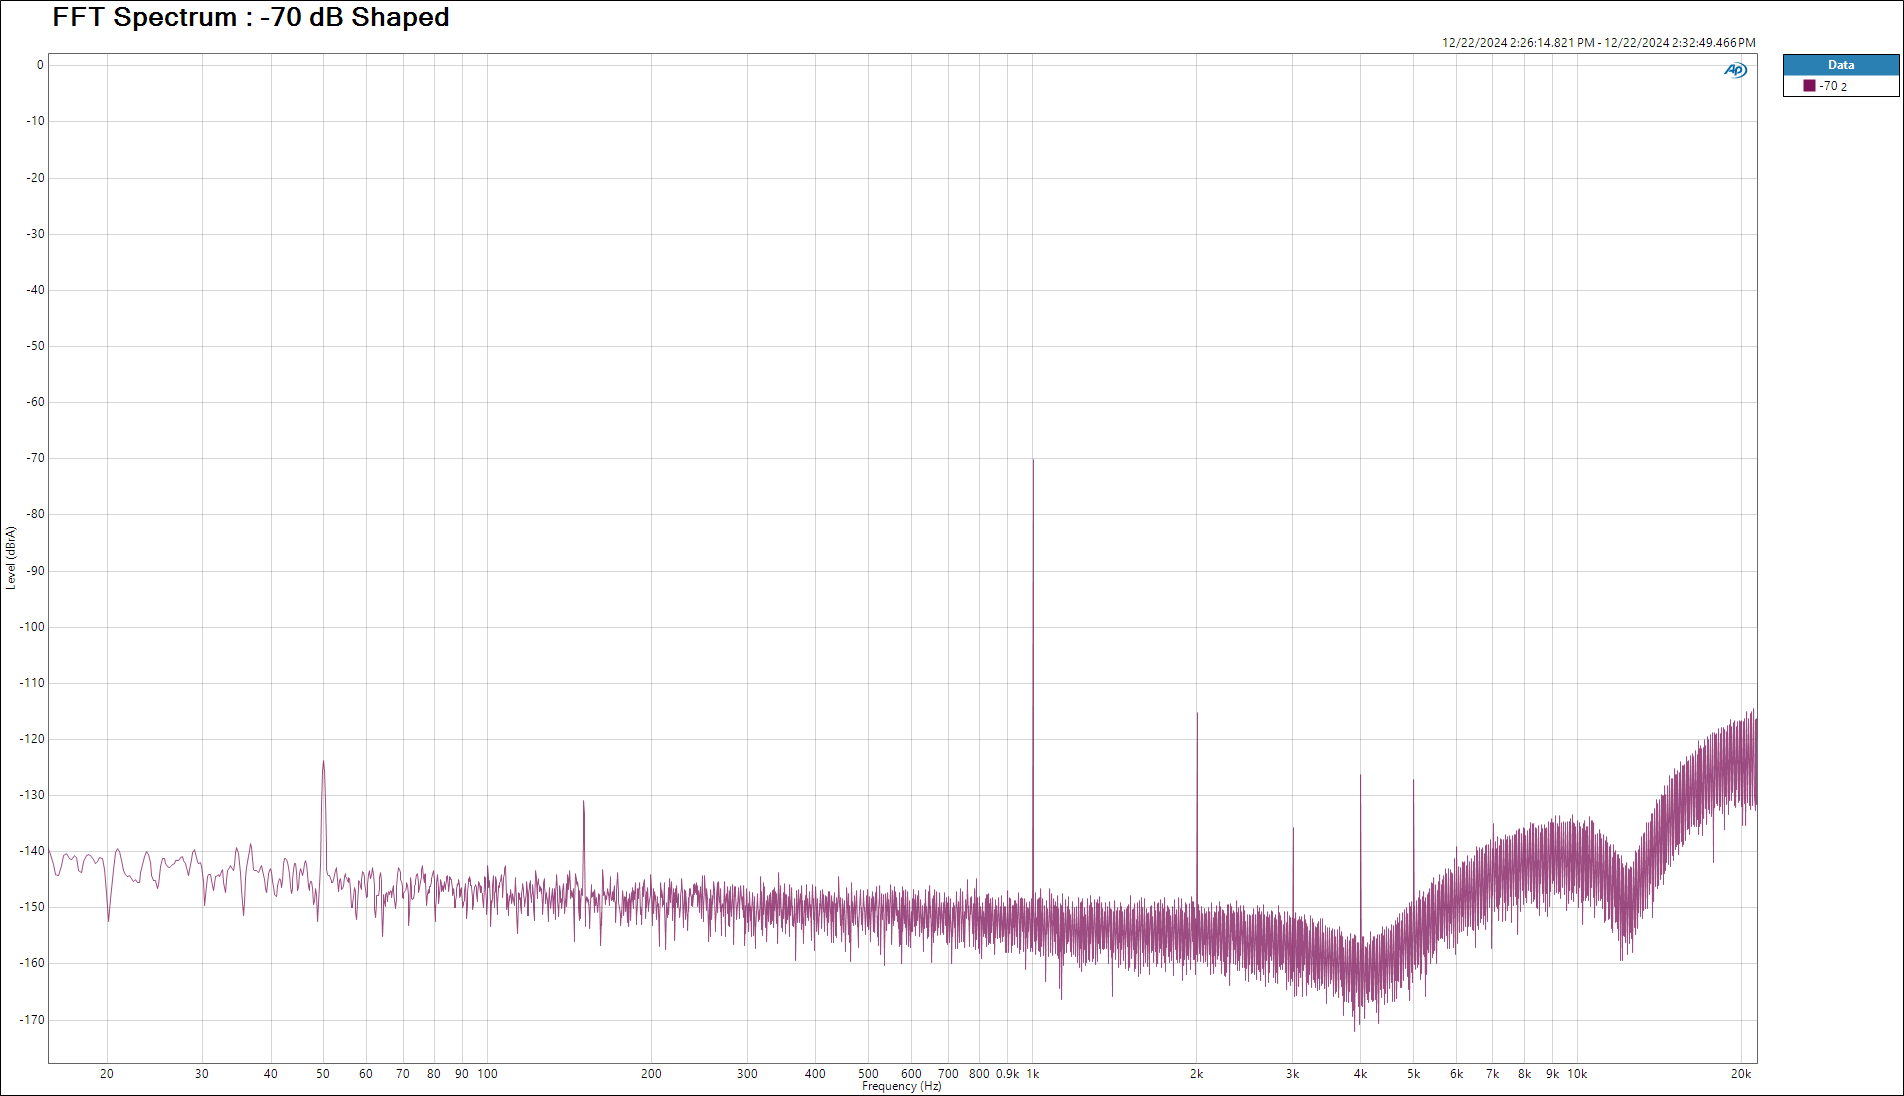Image resolution: width=1904 pixels, height=1096 pixels.
Task: Click the AP logo in the graph corner
Action: pyautogui.click(x=1735, y=70)
